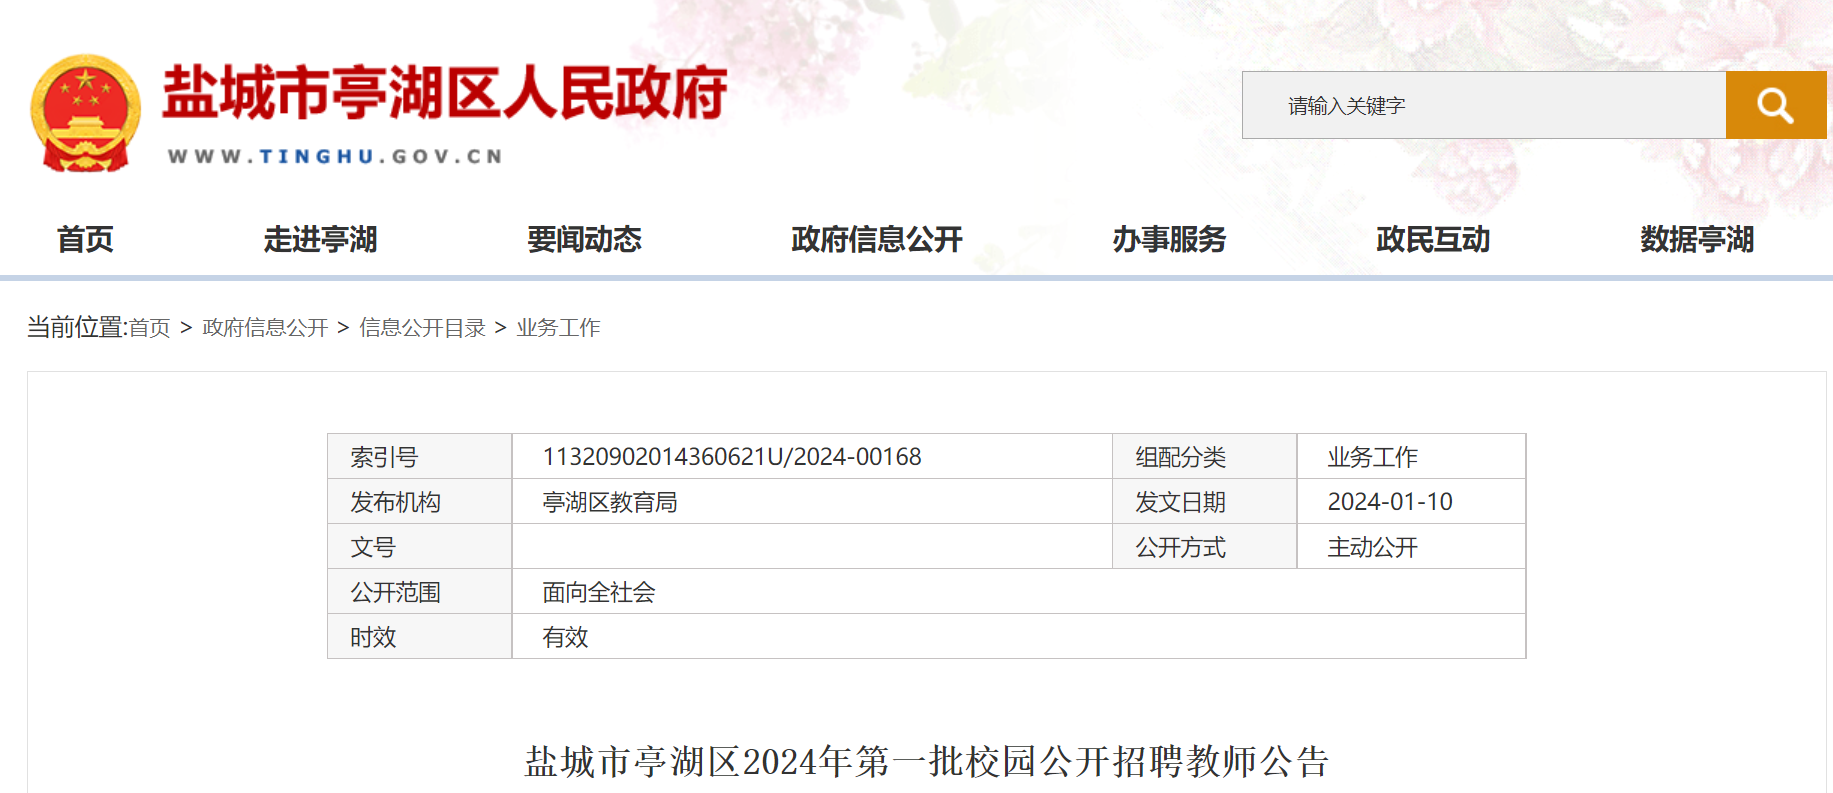The width and height of the screenshot is (1833, 793).
Task: Select 政府信息公开 from main navigation
Action: pyautogui.click(x=876, y=240)
